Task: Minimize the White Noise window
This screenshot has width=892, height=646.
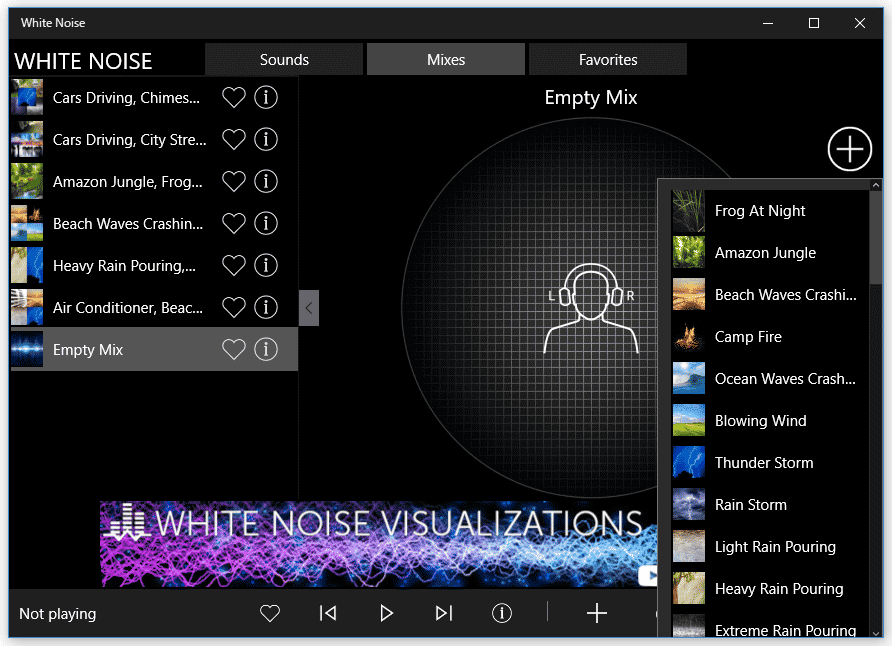Action: [767, 23]
